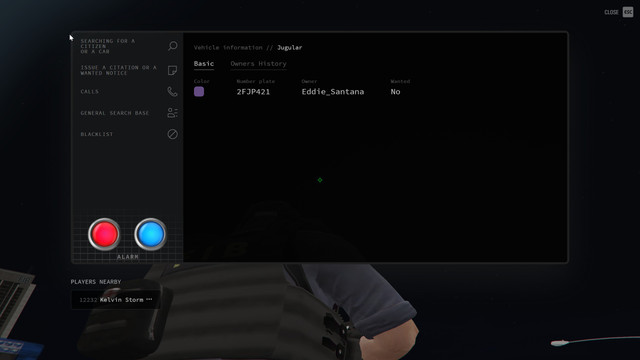Activate the red alarm button
This screenshot has height=360, width=640.
(x=104, y=234)
